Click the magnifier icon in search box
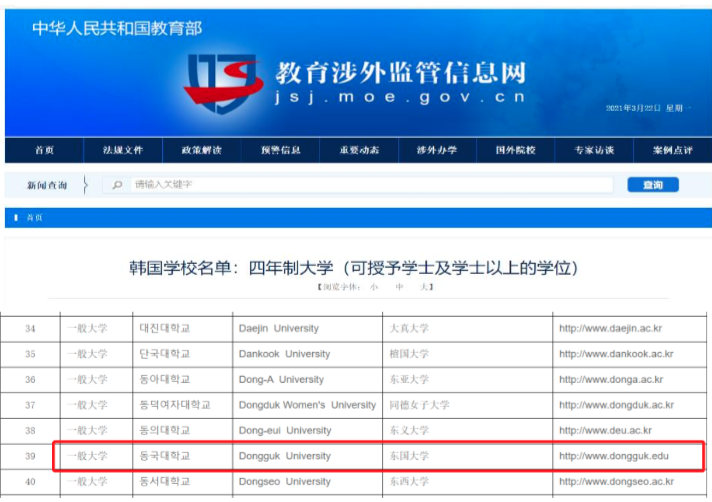Viewport: 712px width, 502px height. point(117,185)
